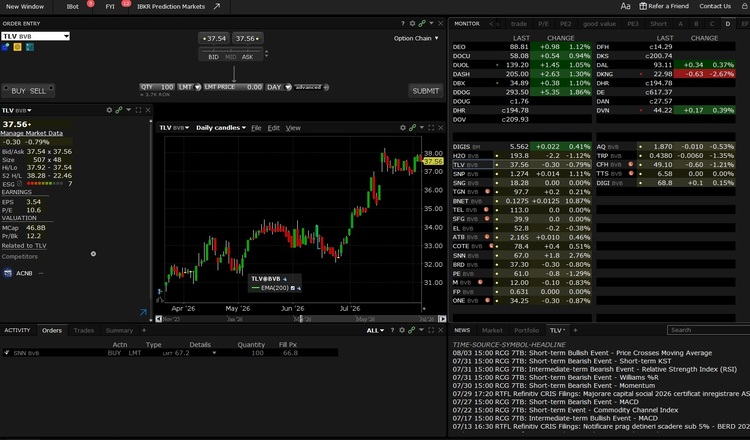The height and width of the screenshot is (440, 750).
Task: Open Order Entry help question mark
Action: (402, 23)
